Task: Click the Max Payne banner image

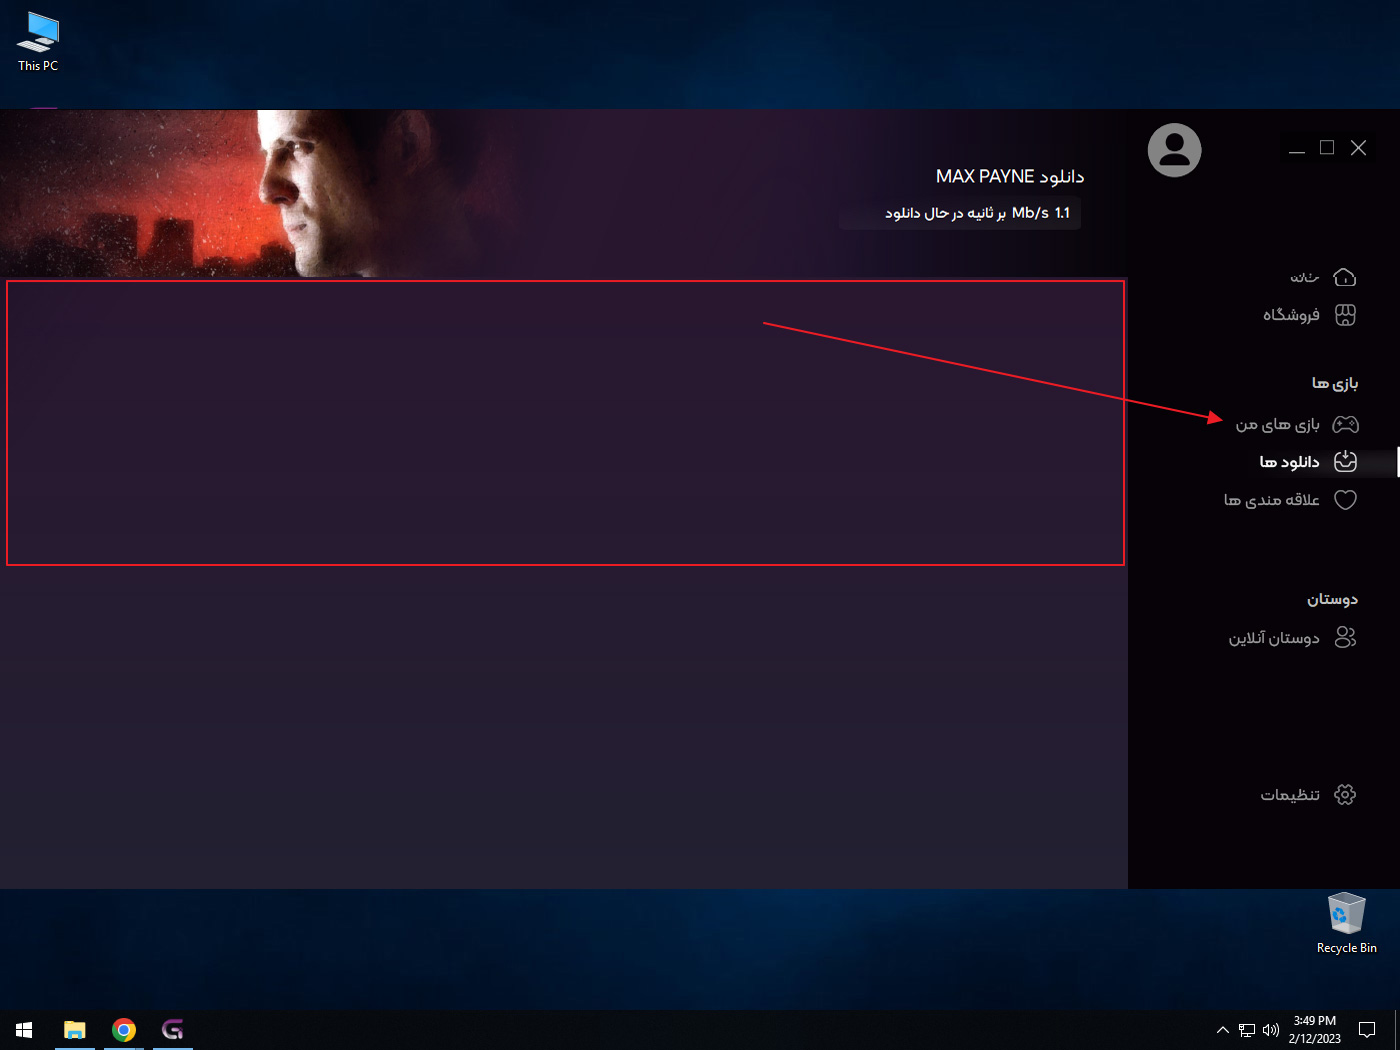Action: 300,193
